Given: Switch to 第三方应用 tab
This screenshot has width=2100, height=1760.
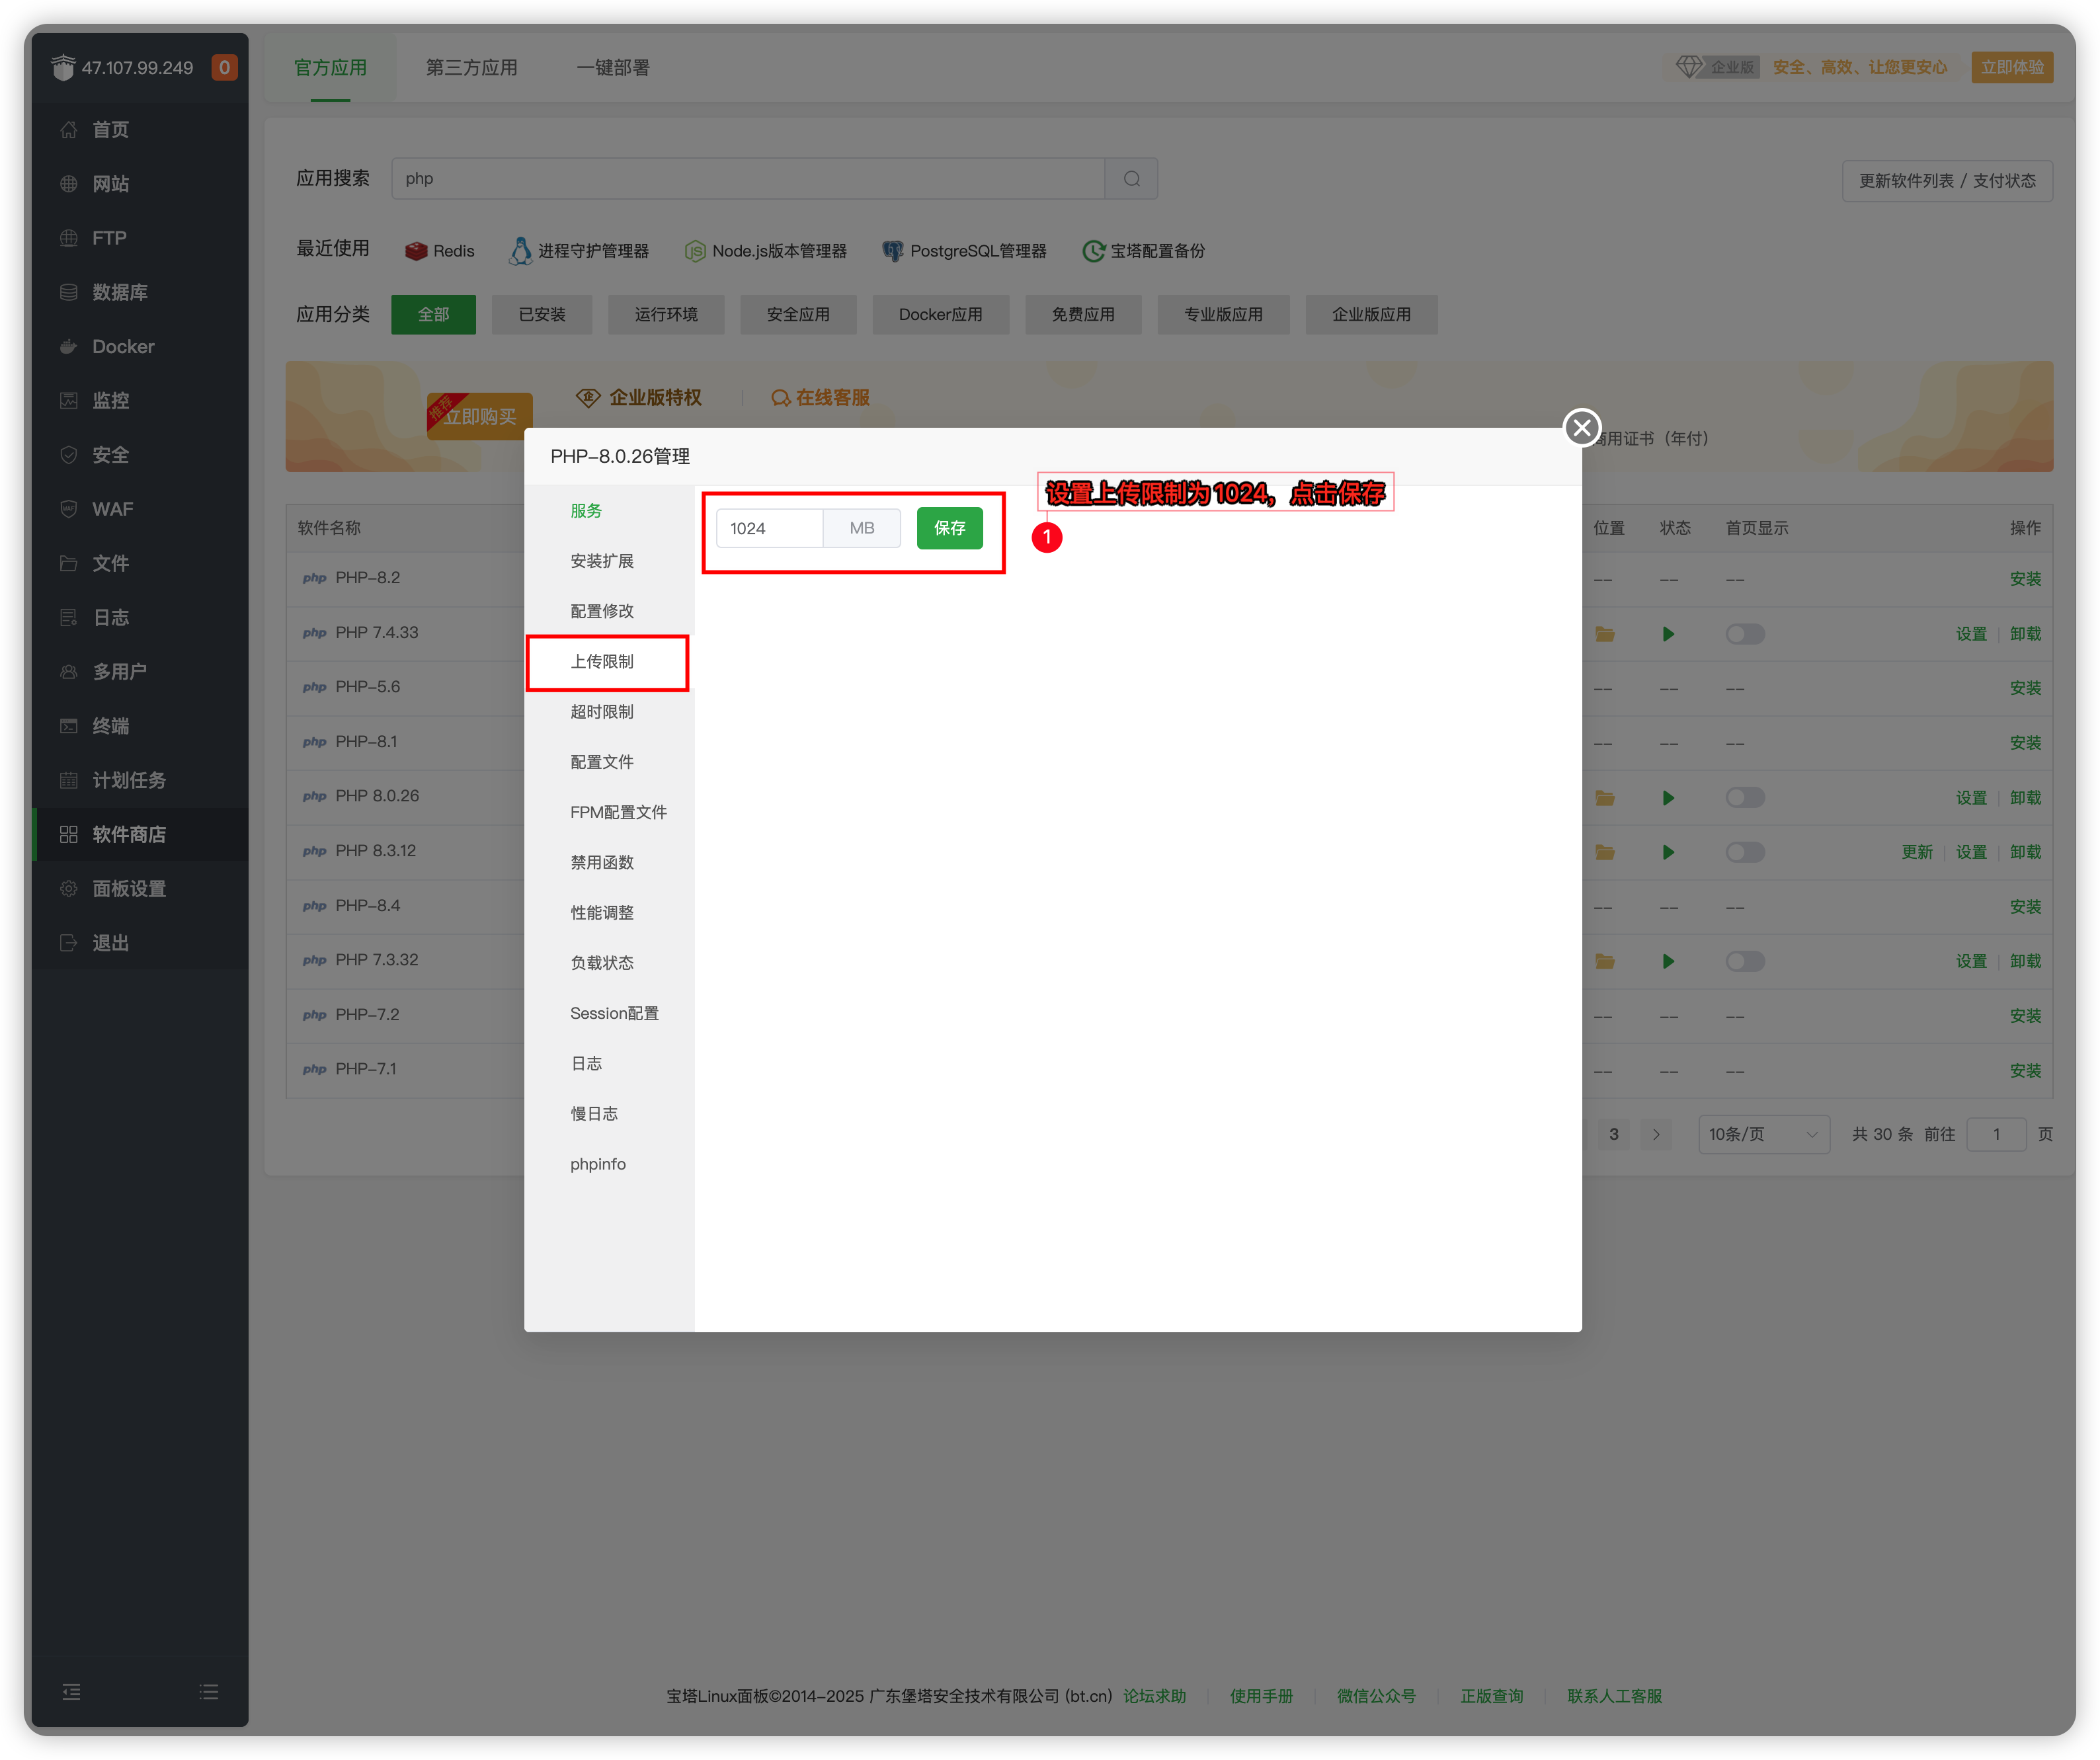Looking at the screenshot, I should coord(471,68).
